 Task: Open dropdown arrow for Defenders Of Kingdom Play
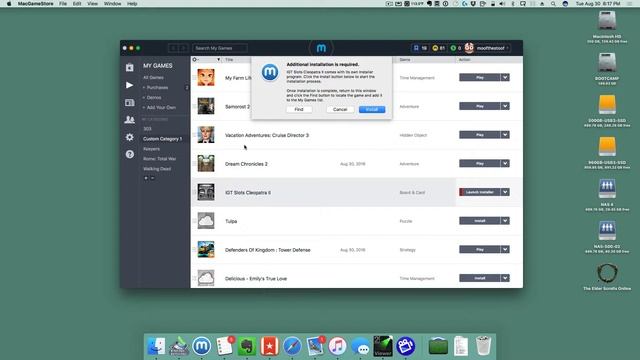[x=505, y=249]
